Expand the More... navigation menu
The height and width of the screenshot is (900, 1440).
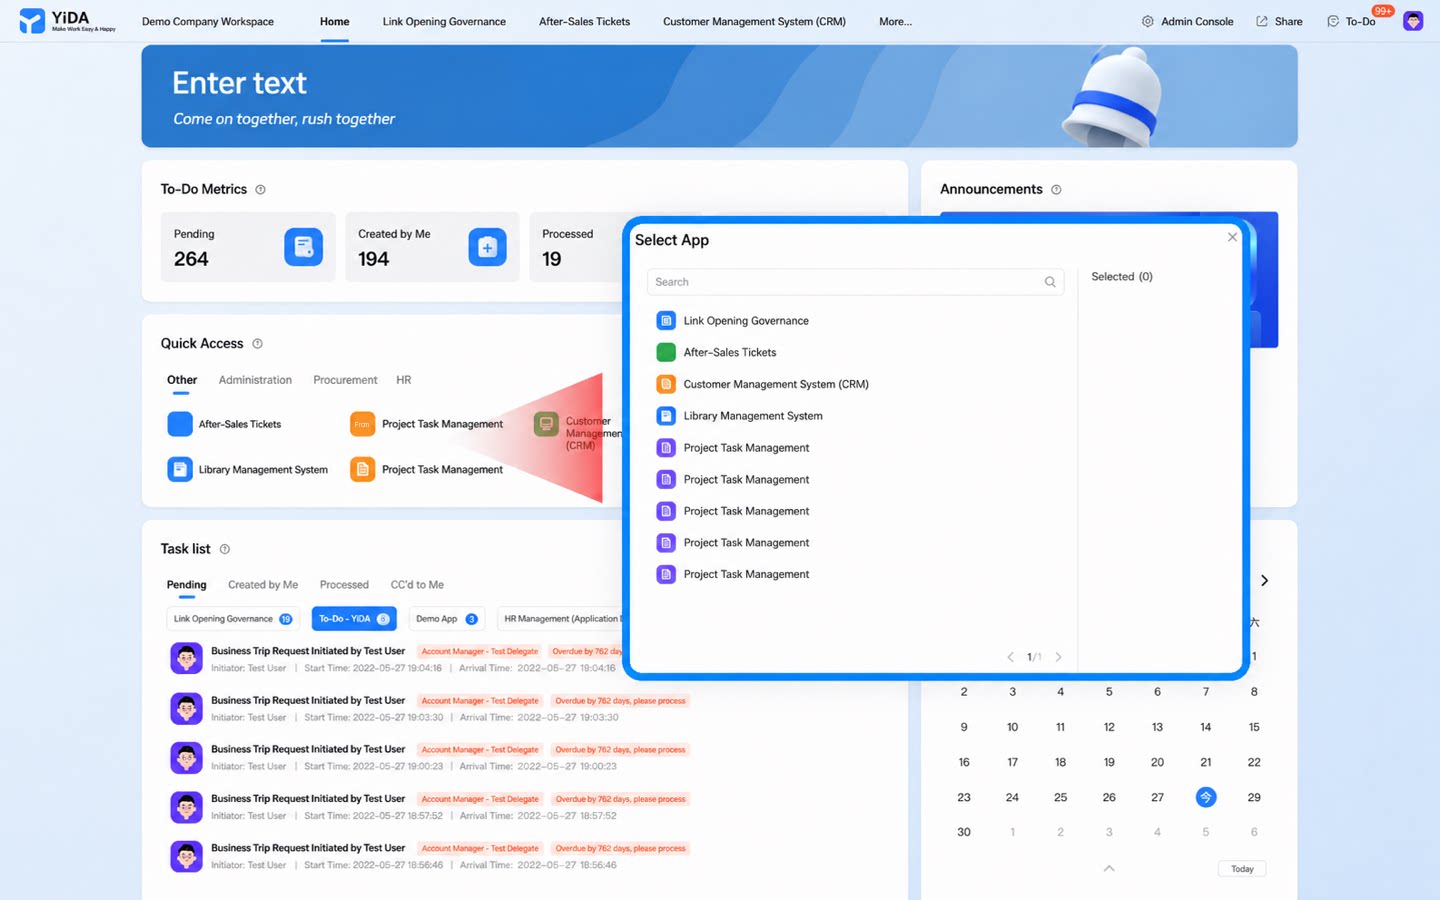click(x=895, y=21)
